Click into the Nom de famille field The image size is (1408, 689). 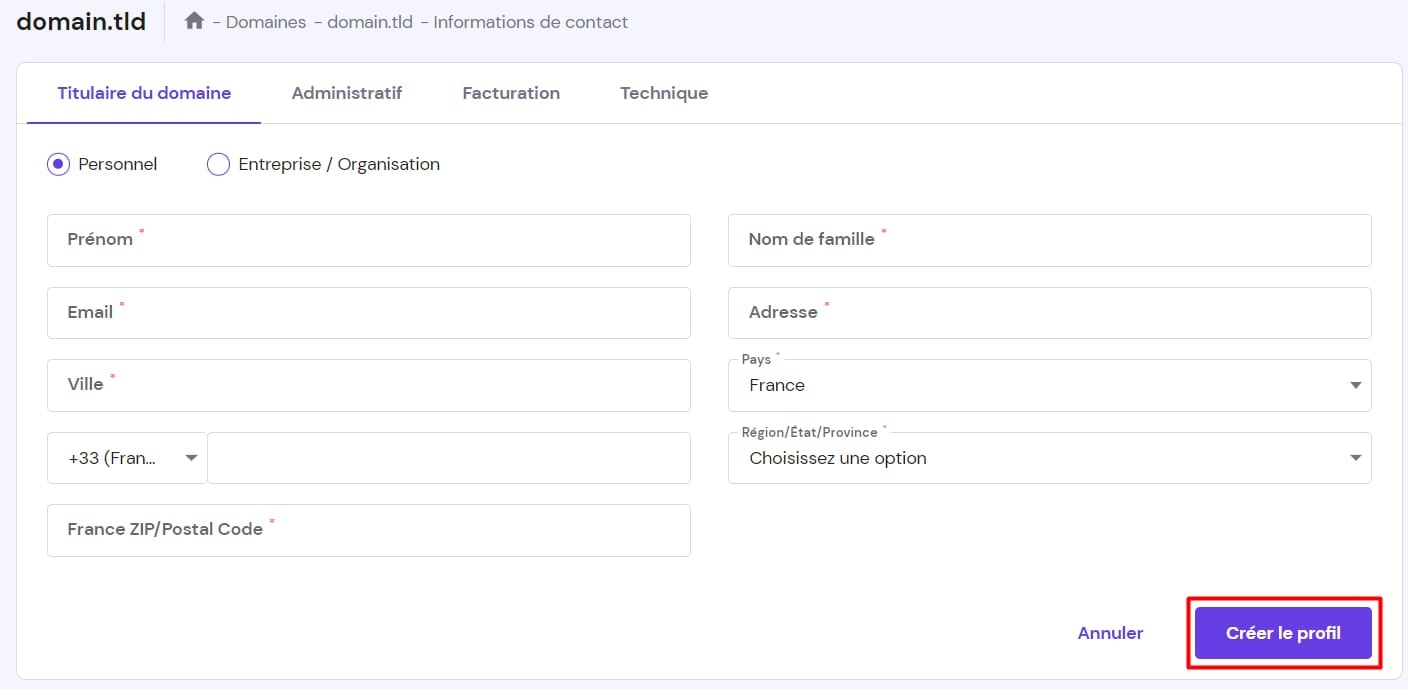pos(1049,240)
